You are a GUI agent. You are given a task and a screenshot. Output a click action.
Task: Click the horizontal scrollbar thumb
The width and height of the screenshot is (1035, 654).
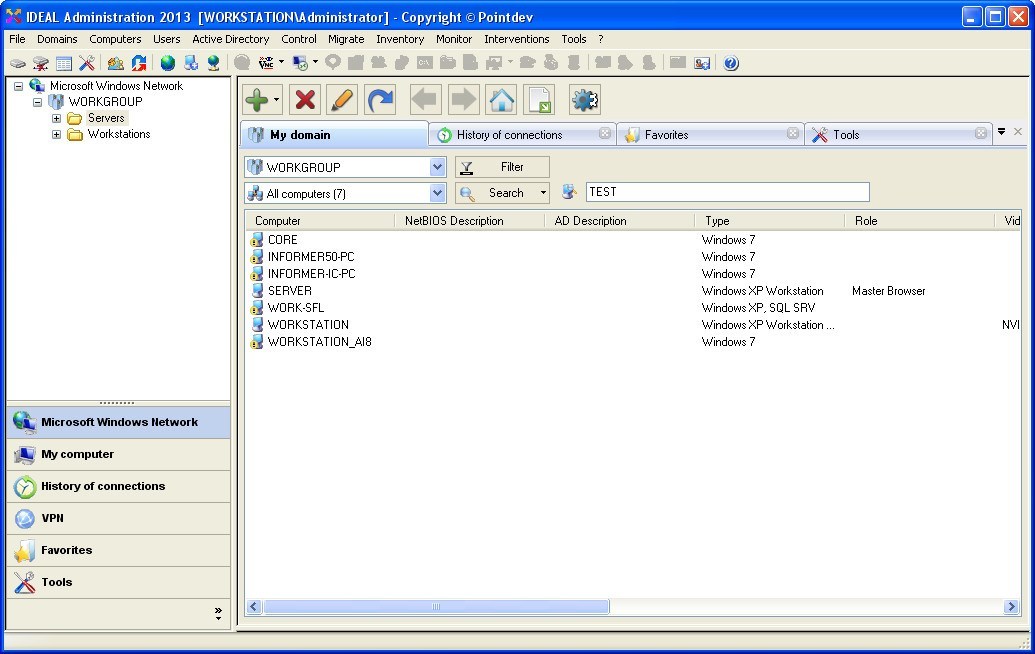pos(436,606)
